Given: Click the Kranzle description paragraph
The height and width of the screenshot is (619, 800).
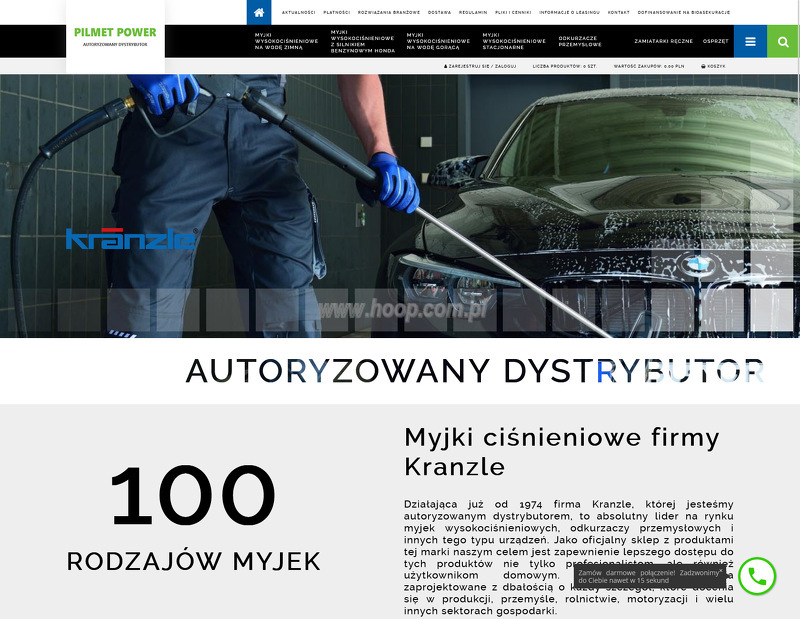Looking at the screenshot, I should [569, 557].
